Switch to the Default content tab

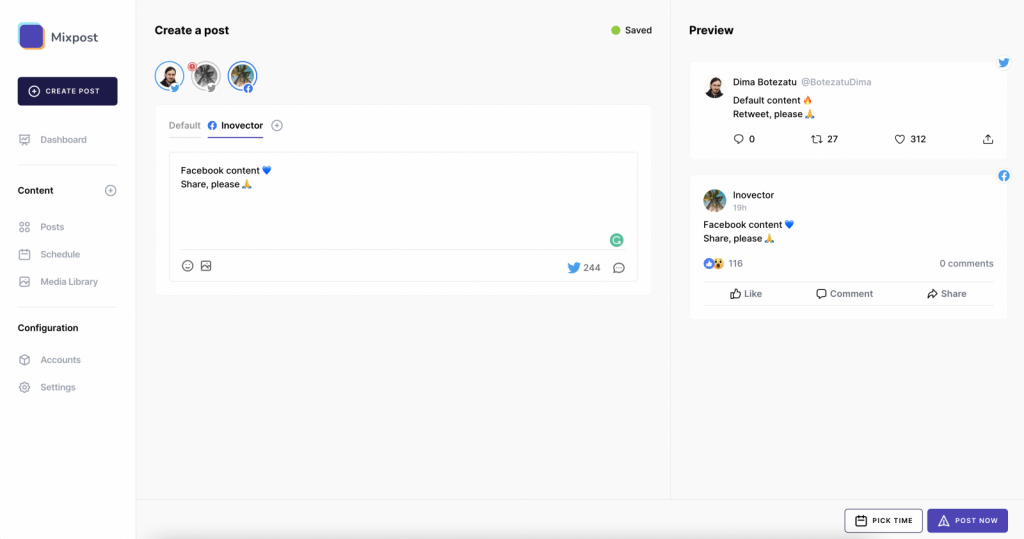[185, 125]
